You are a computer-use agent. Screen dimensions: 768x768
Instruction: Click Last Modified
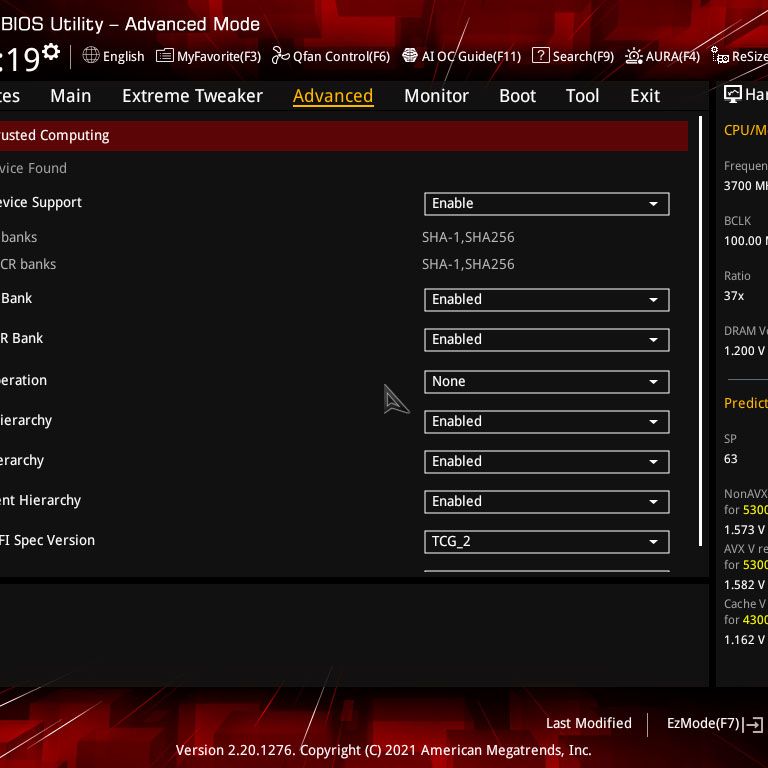pos(589,723)
